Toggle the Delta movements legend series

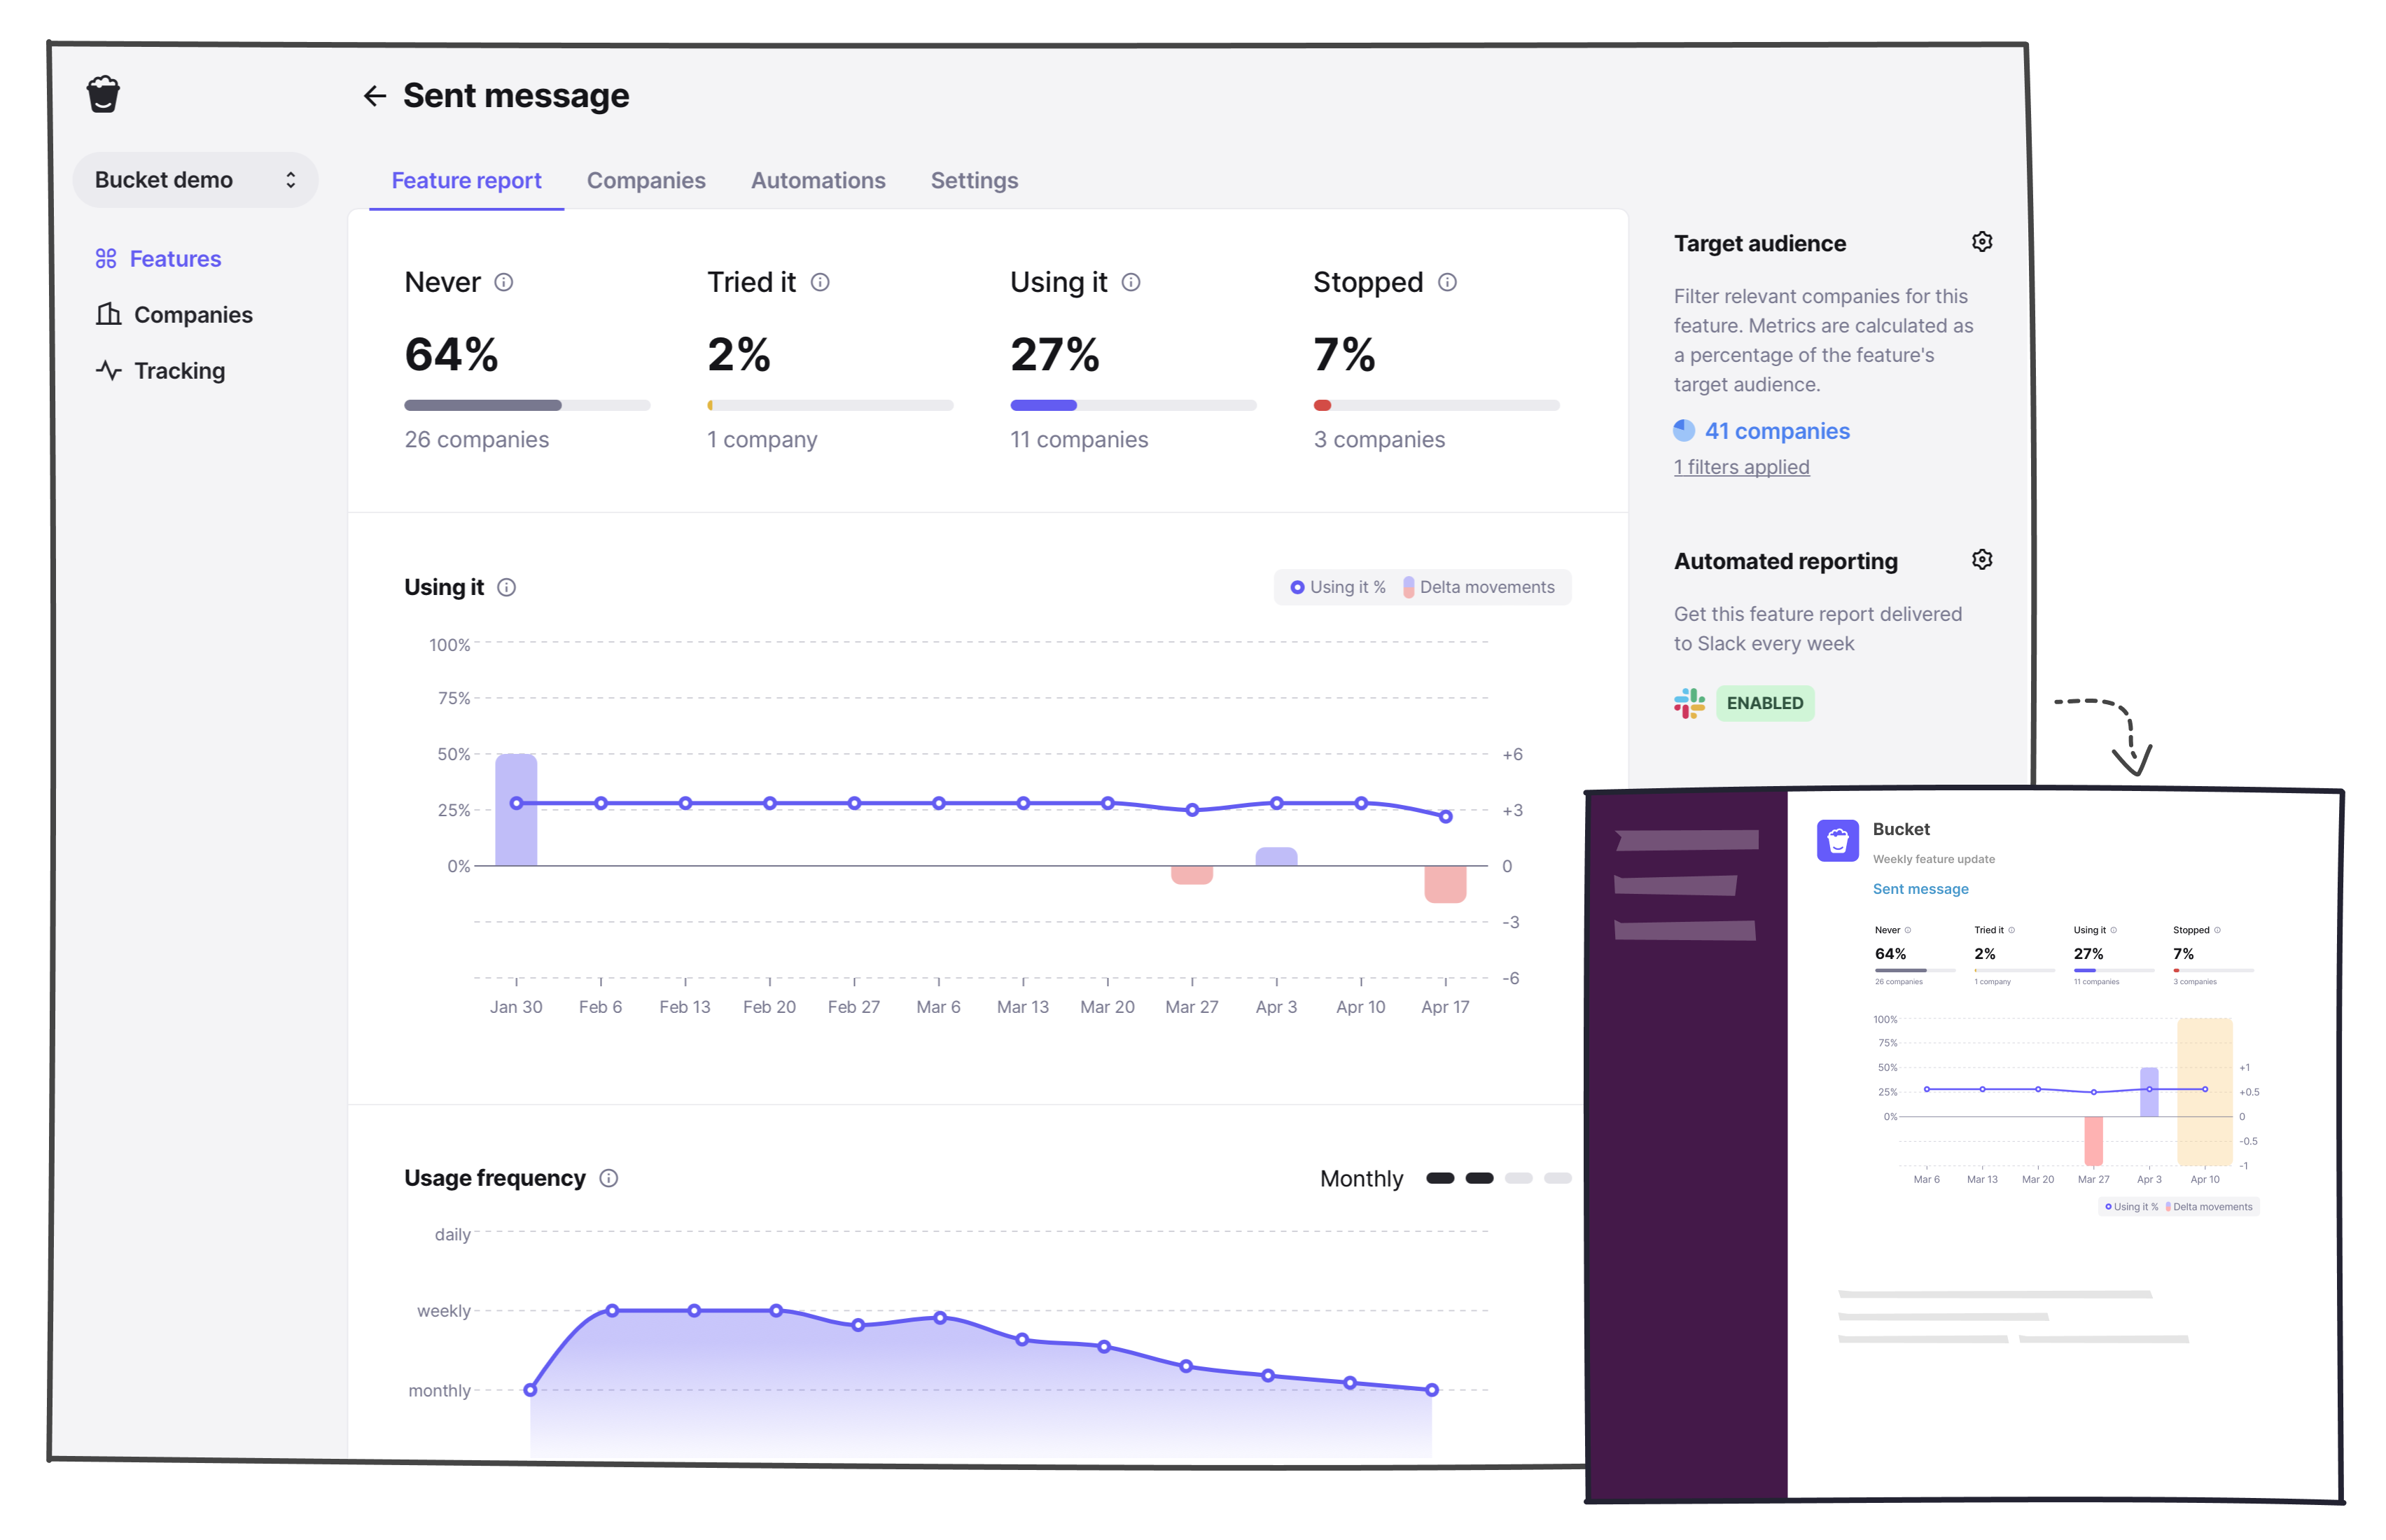coord(1479,588)
